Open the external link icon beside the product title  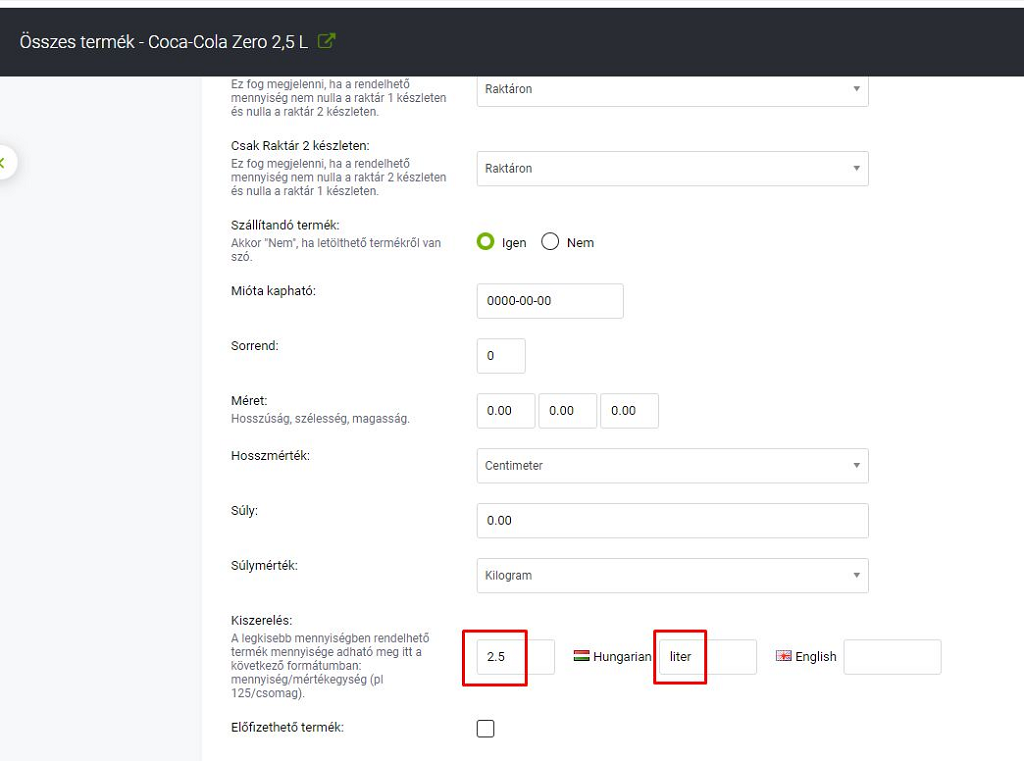click(x=326, y=42)
